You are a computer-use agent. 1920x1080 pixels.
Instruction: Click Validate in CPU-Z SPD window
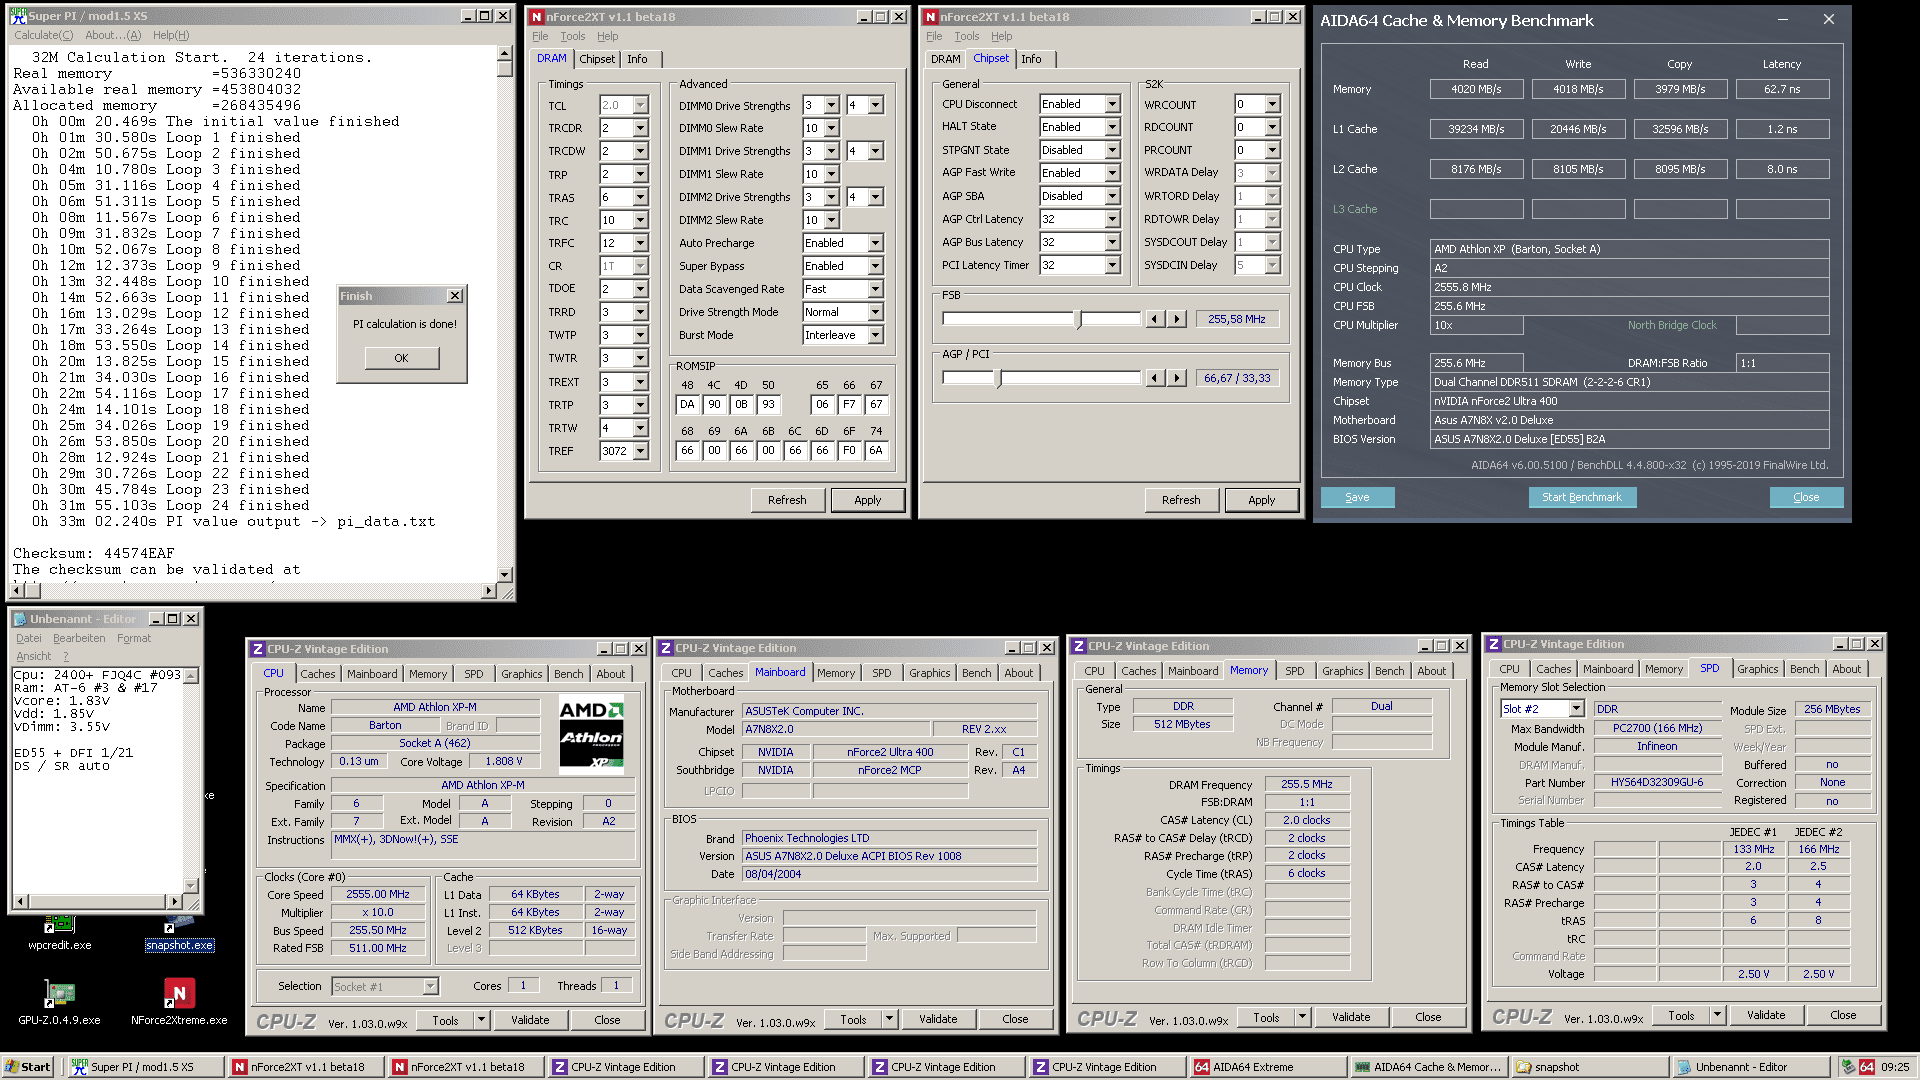(x=1765, y=1015)
